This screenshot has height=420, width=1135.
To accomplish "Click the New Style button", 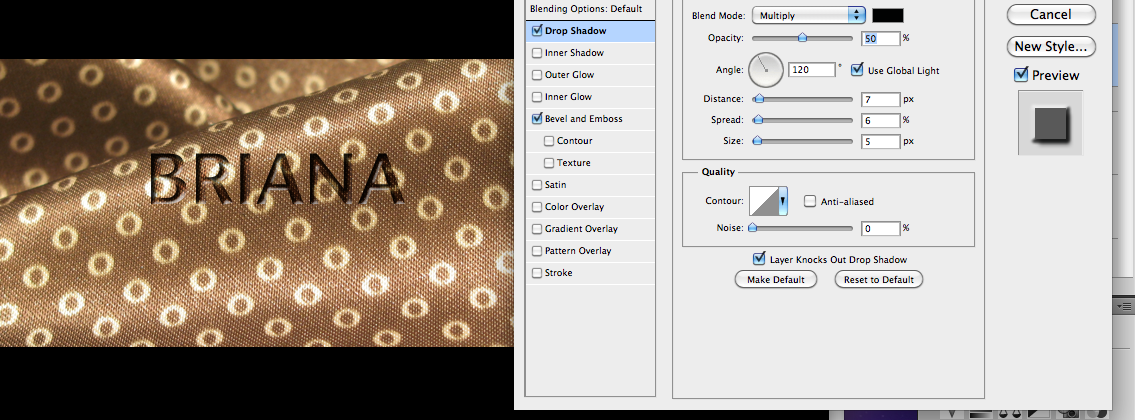I will 1048,46.
